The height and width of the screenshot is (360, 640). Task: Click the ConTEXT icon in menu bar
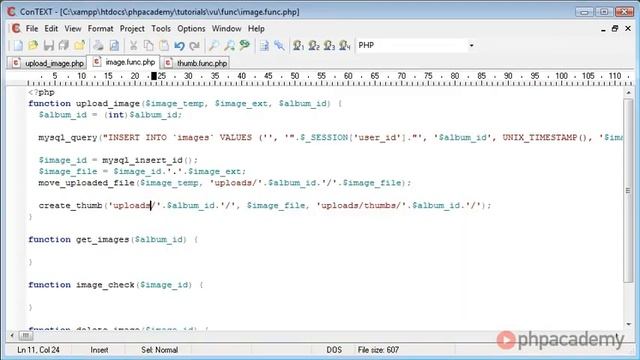(x=16, y=29)
